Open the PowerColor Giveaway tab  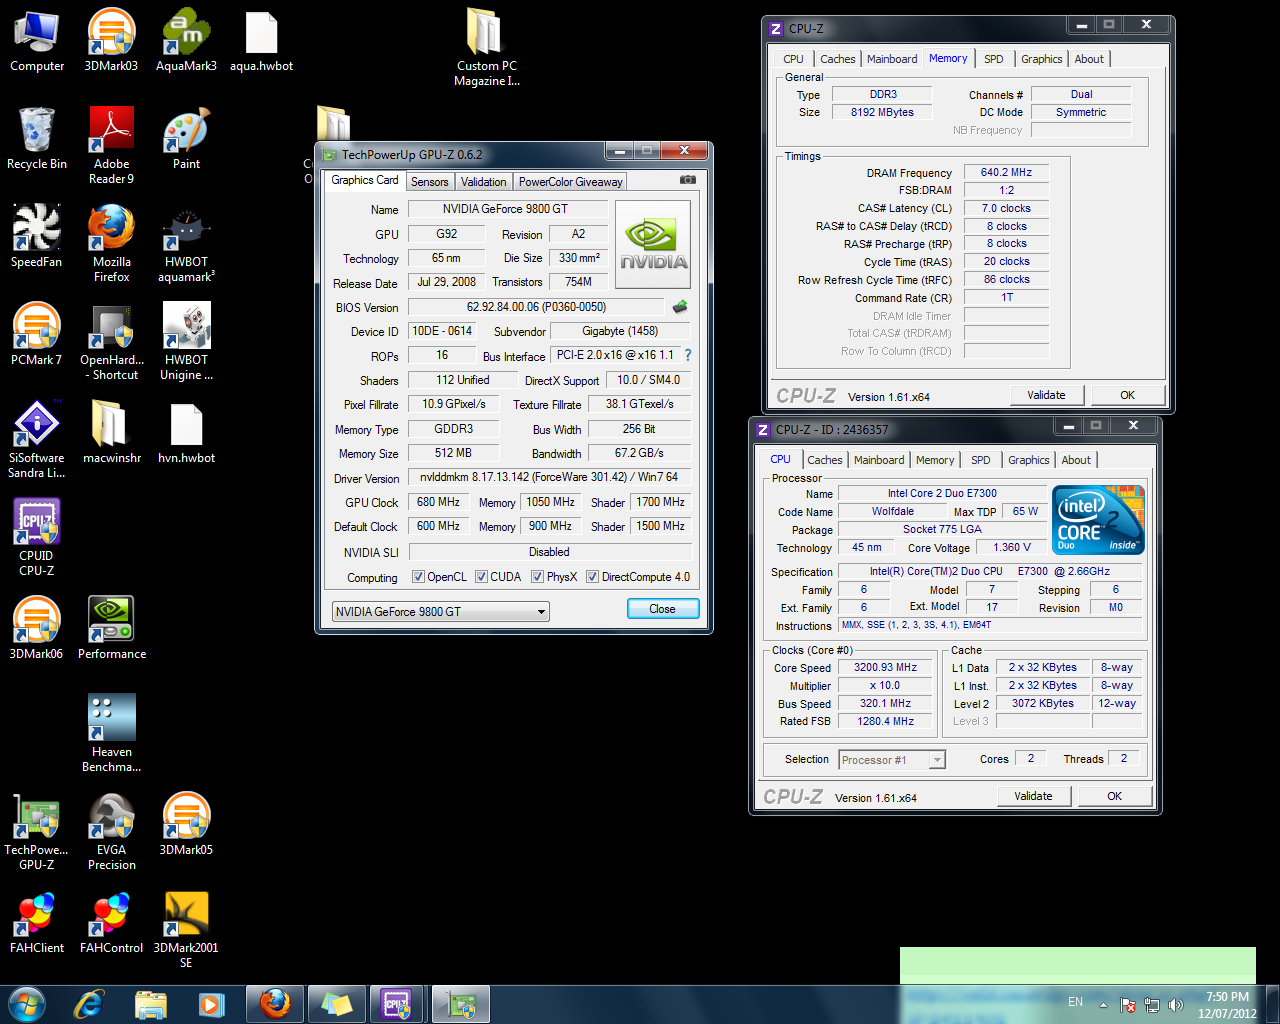coord(570,182)
